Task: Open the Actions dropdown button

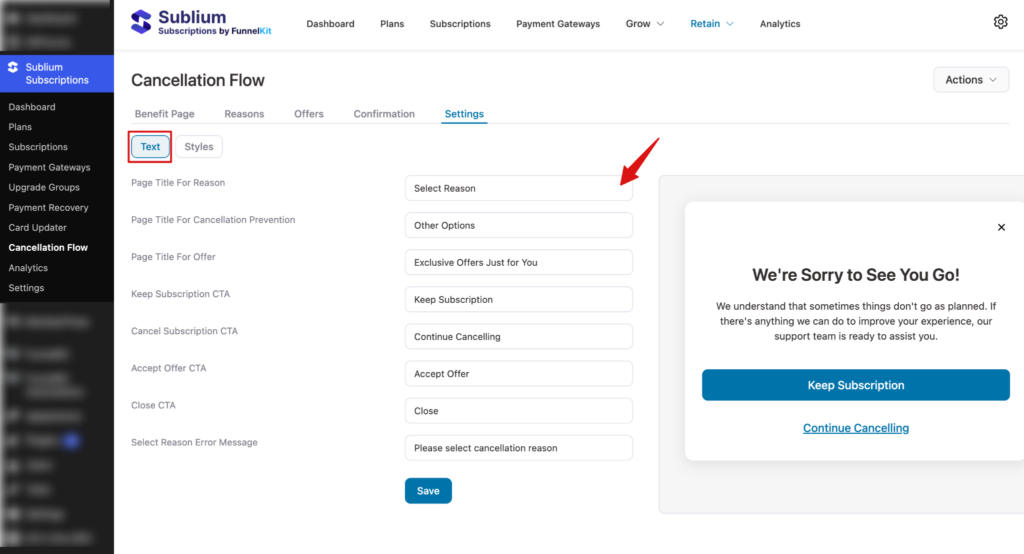Action: 970,80
